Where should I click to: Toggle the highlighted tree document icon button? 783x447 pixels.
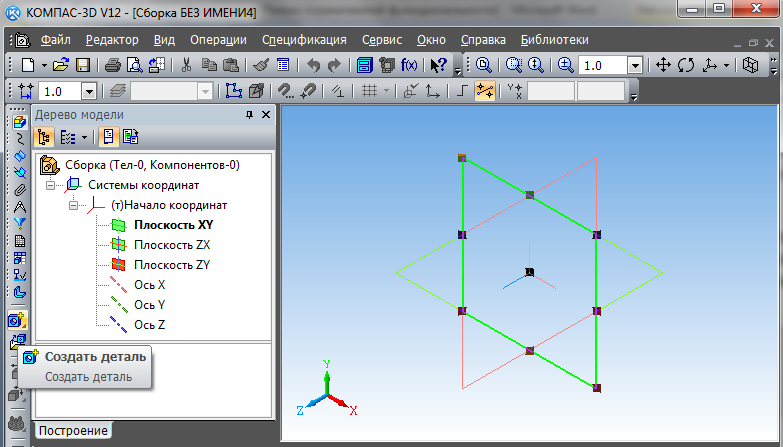[x=108, y=137]
